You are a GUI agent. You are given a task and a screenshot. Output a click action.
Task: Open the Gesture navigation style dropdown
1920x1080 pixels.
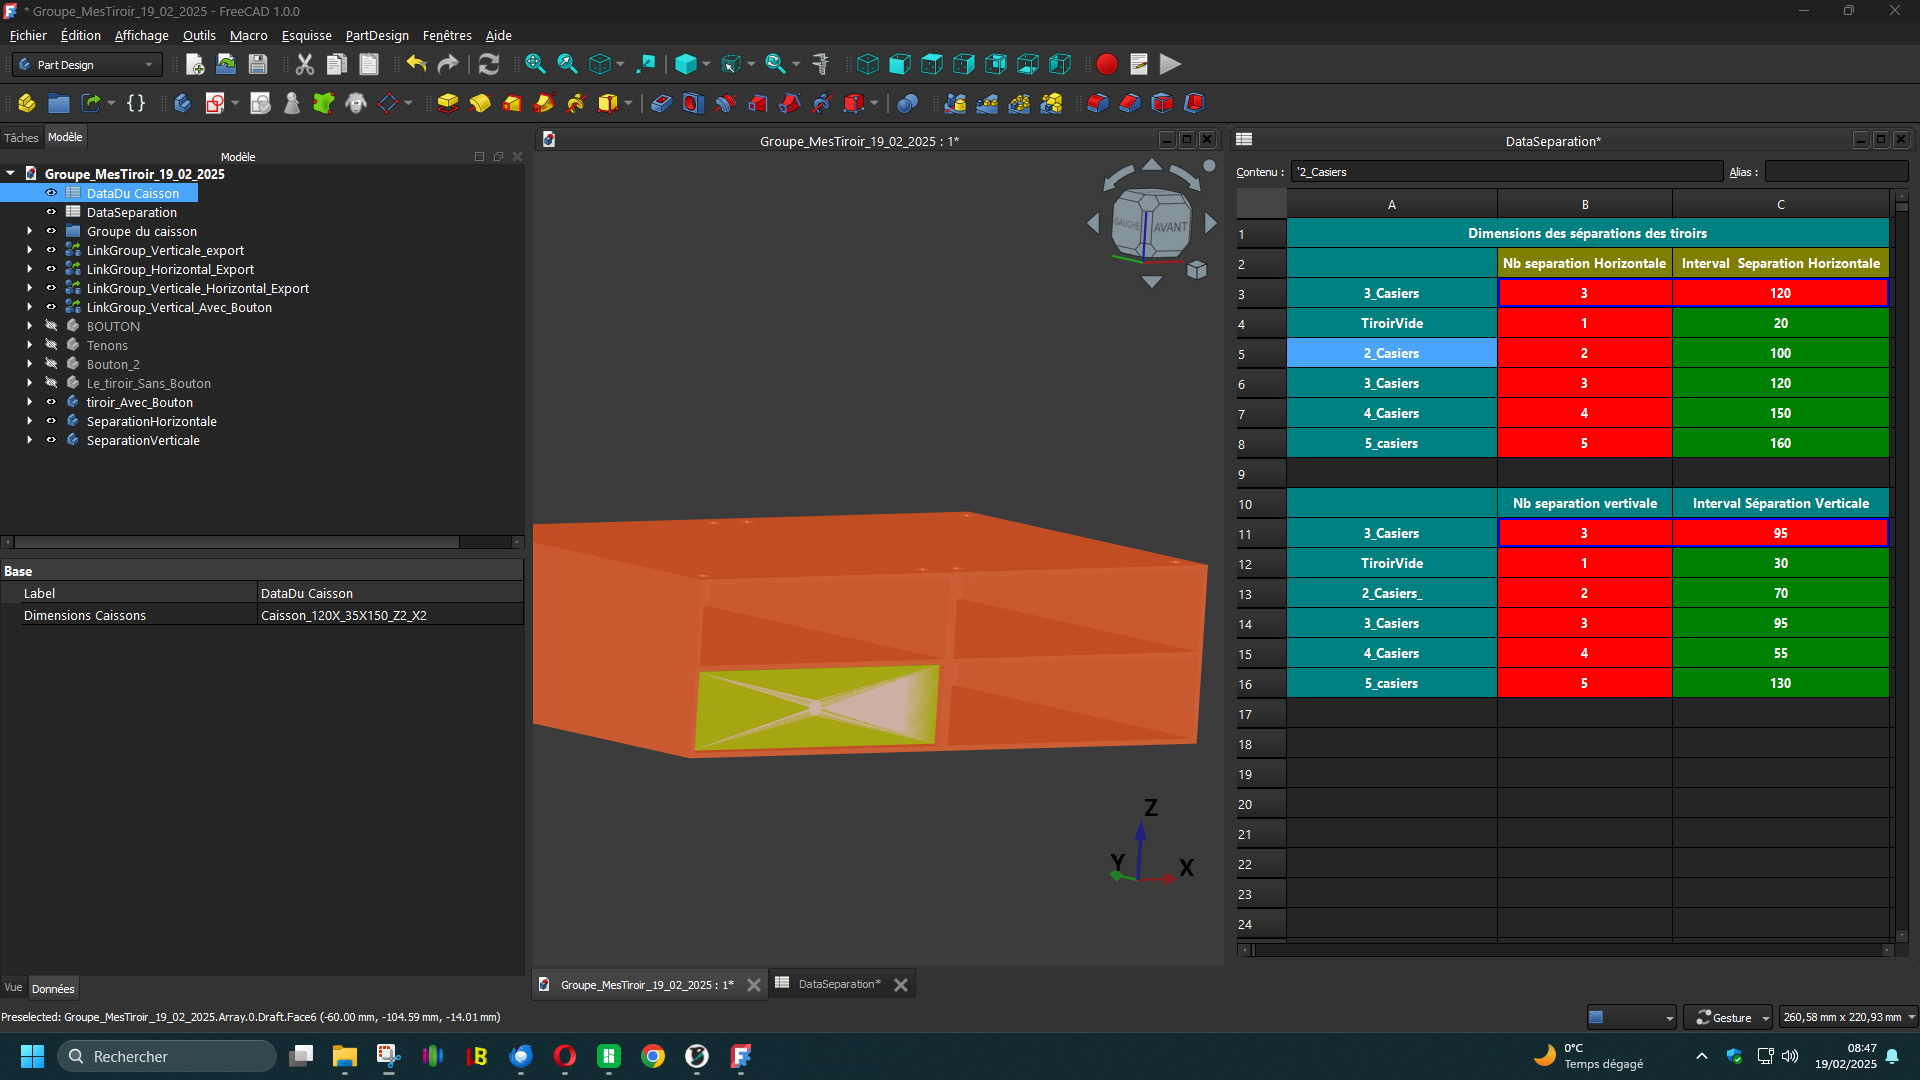point(1728,1017)
